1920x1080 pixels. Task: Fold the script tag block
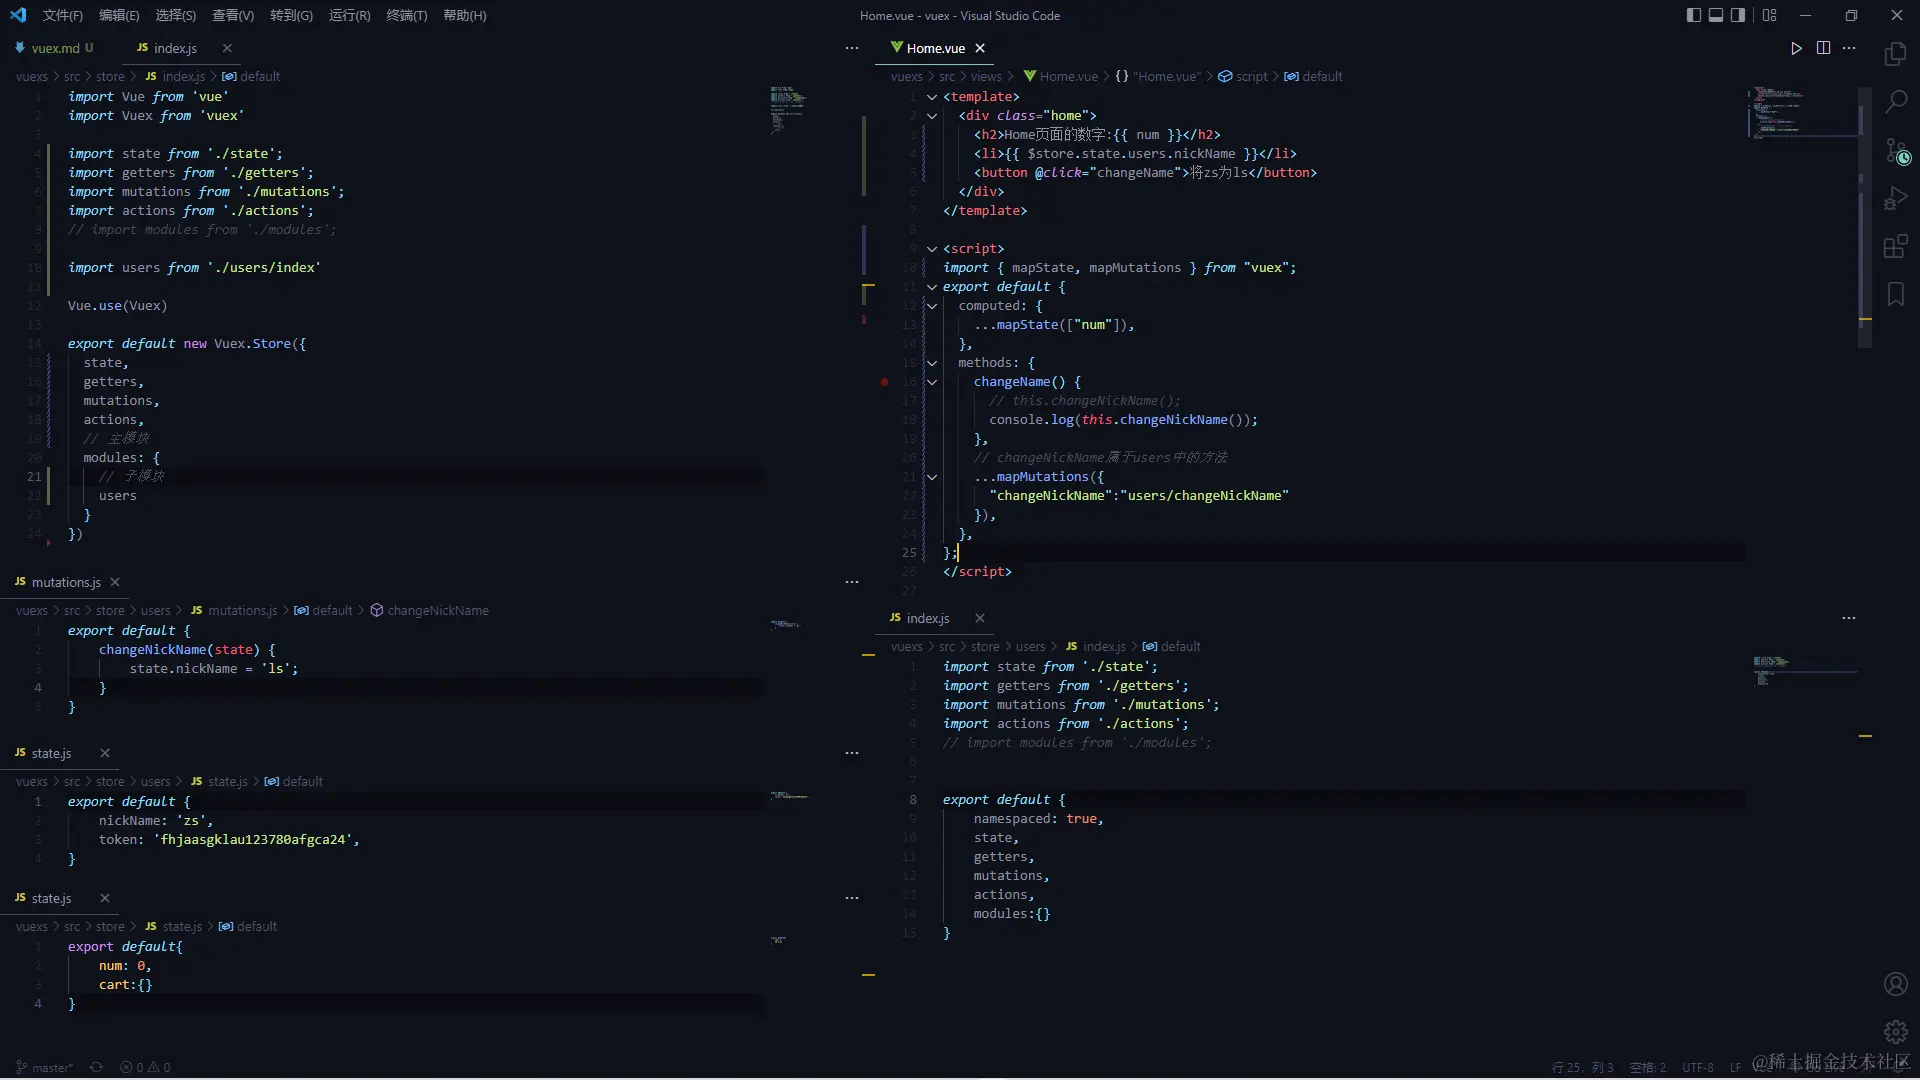pos(932,249)
